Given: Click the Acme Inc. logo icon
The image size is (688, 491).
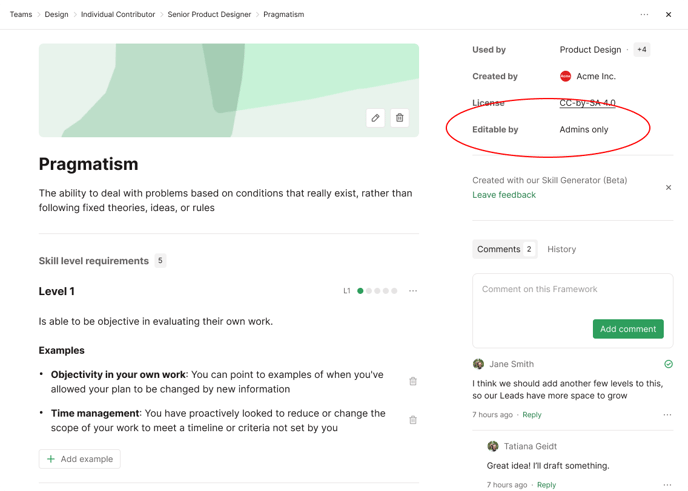Looking at the screenshot, I should tap(565, 76).
